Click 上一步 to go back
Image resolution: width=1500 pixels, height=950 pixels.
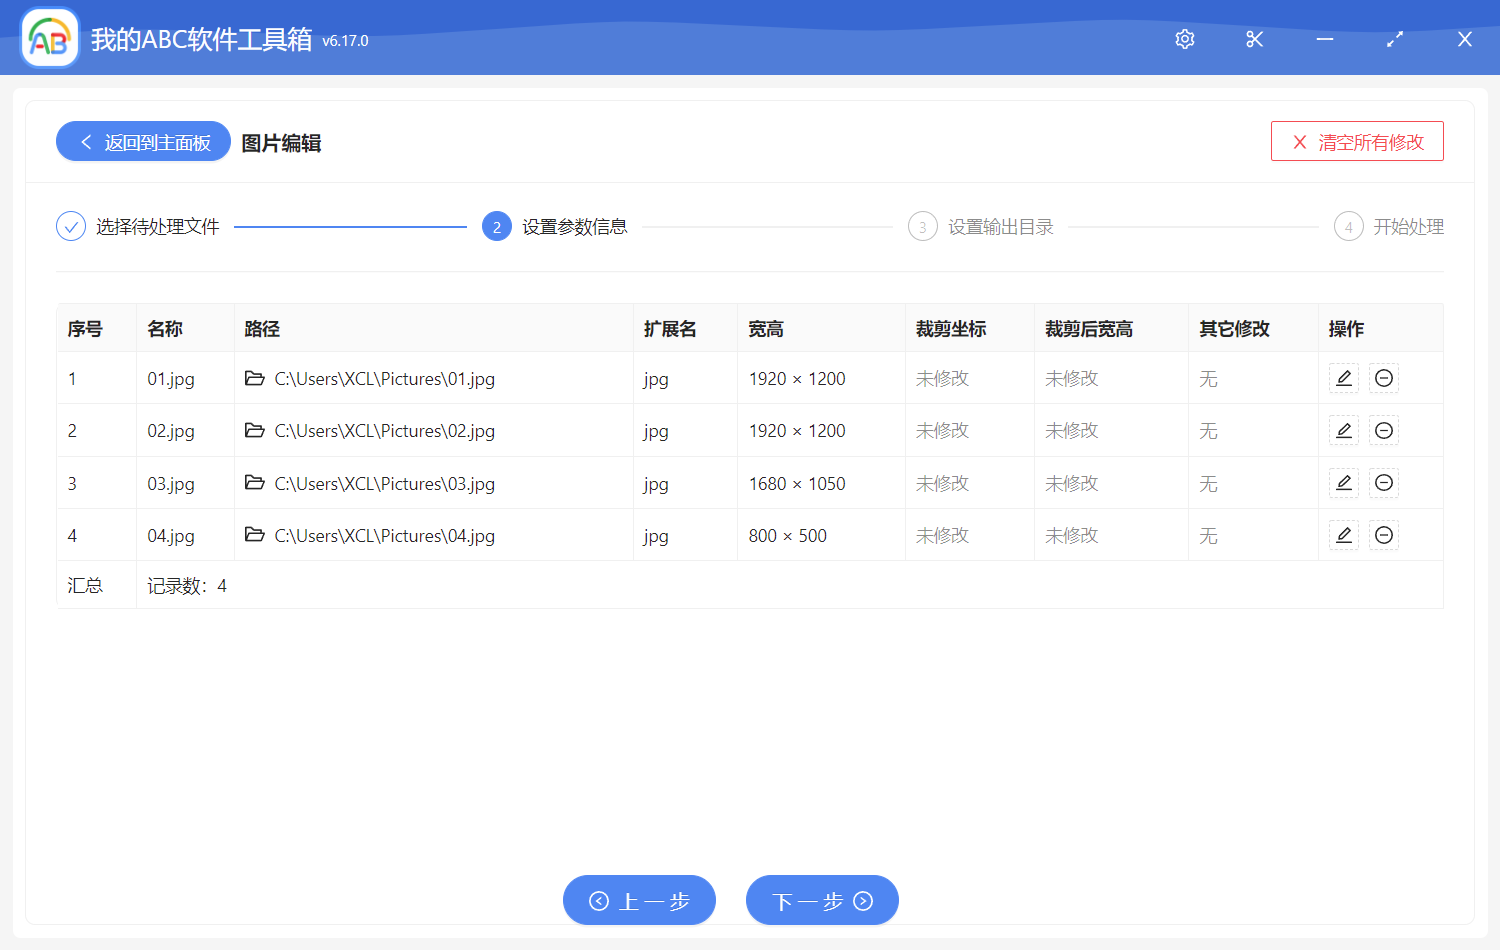tap(639, 900)
